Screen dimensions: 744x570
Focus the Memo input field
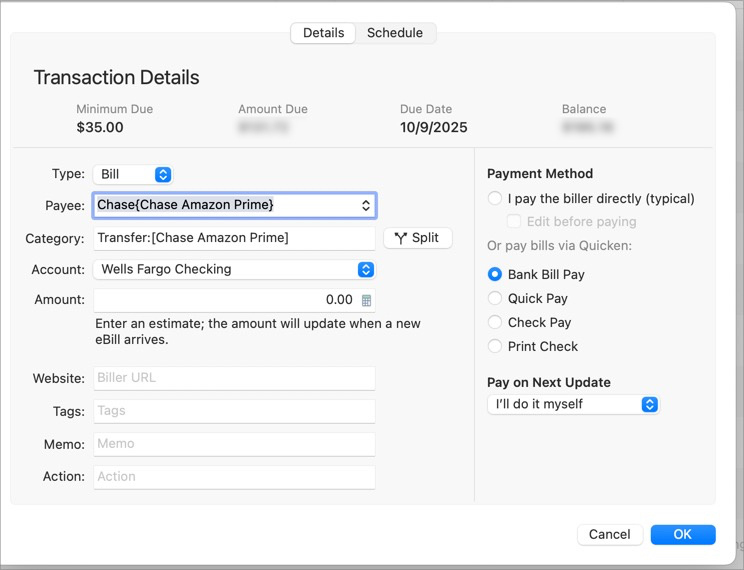pos(234,443)
